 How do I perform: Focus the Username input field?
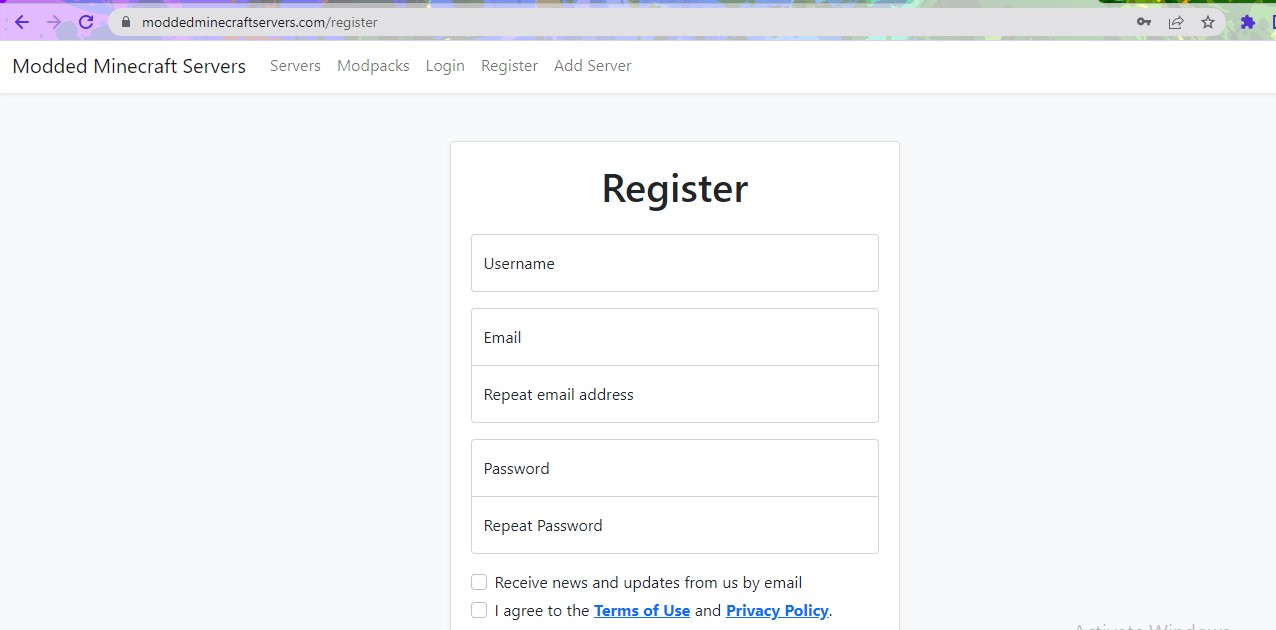tap(675, 263)
